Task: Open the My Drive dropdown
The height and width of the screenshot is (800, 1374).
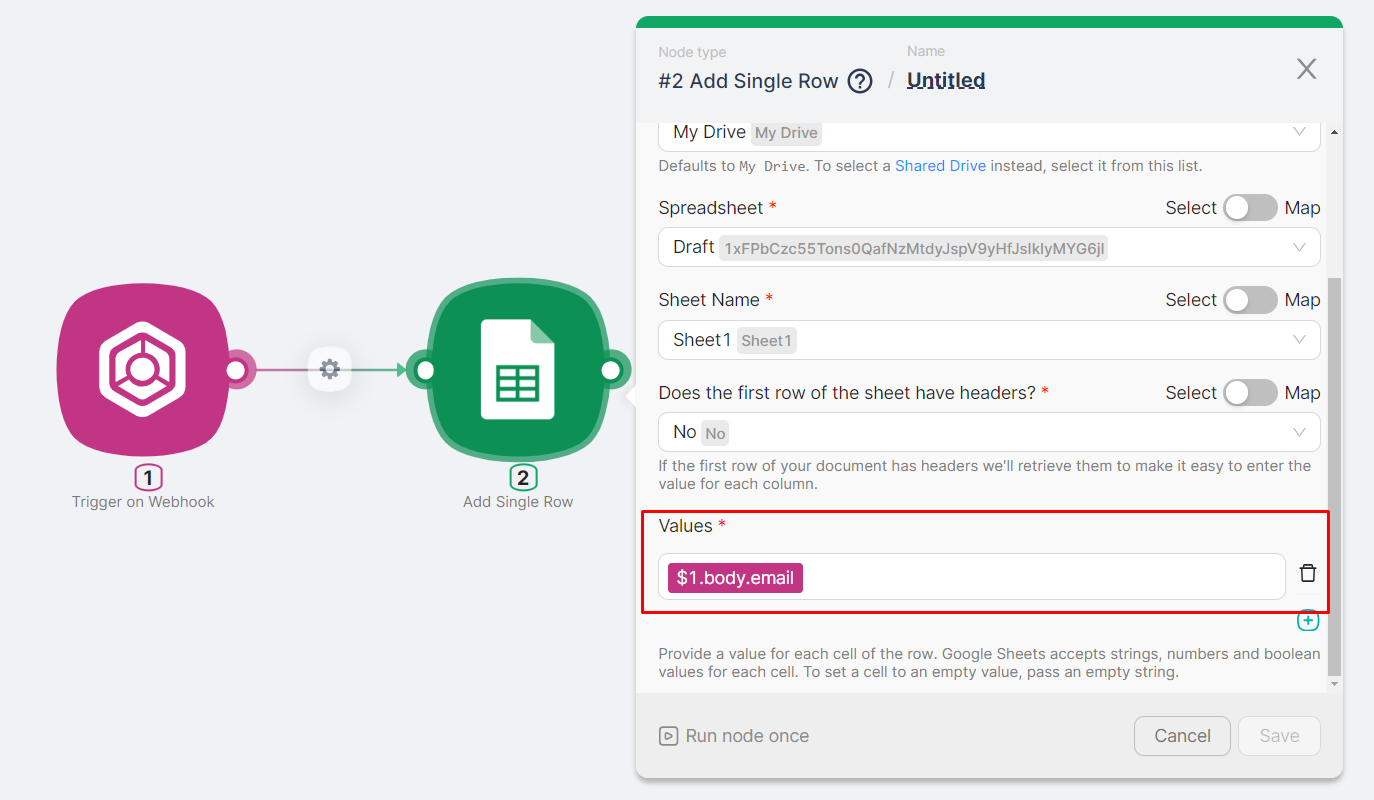Action: click(988, 133)
